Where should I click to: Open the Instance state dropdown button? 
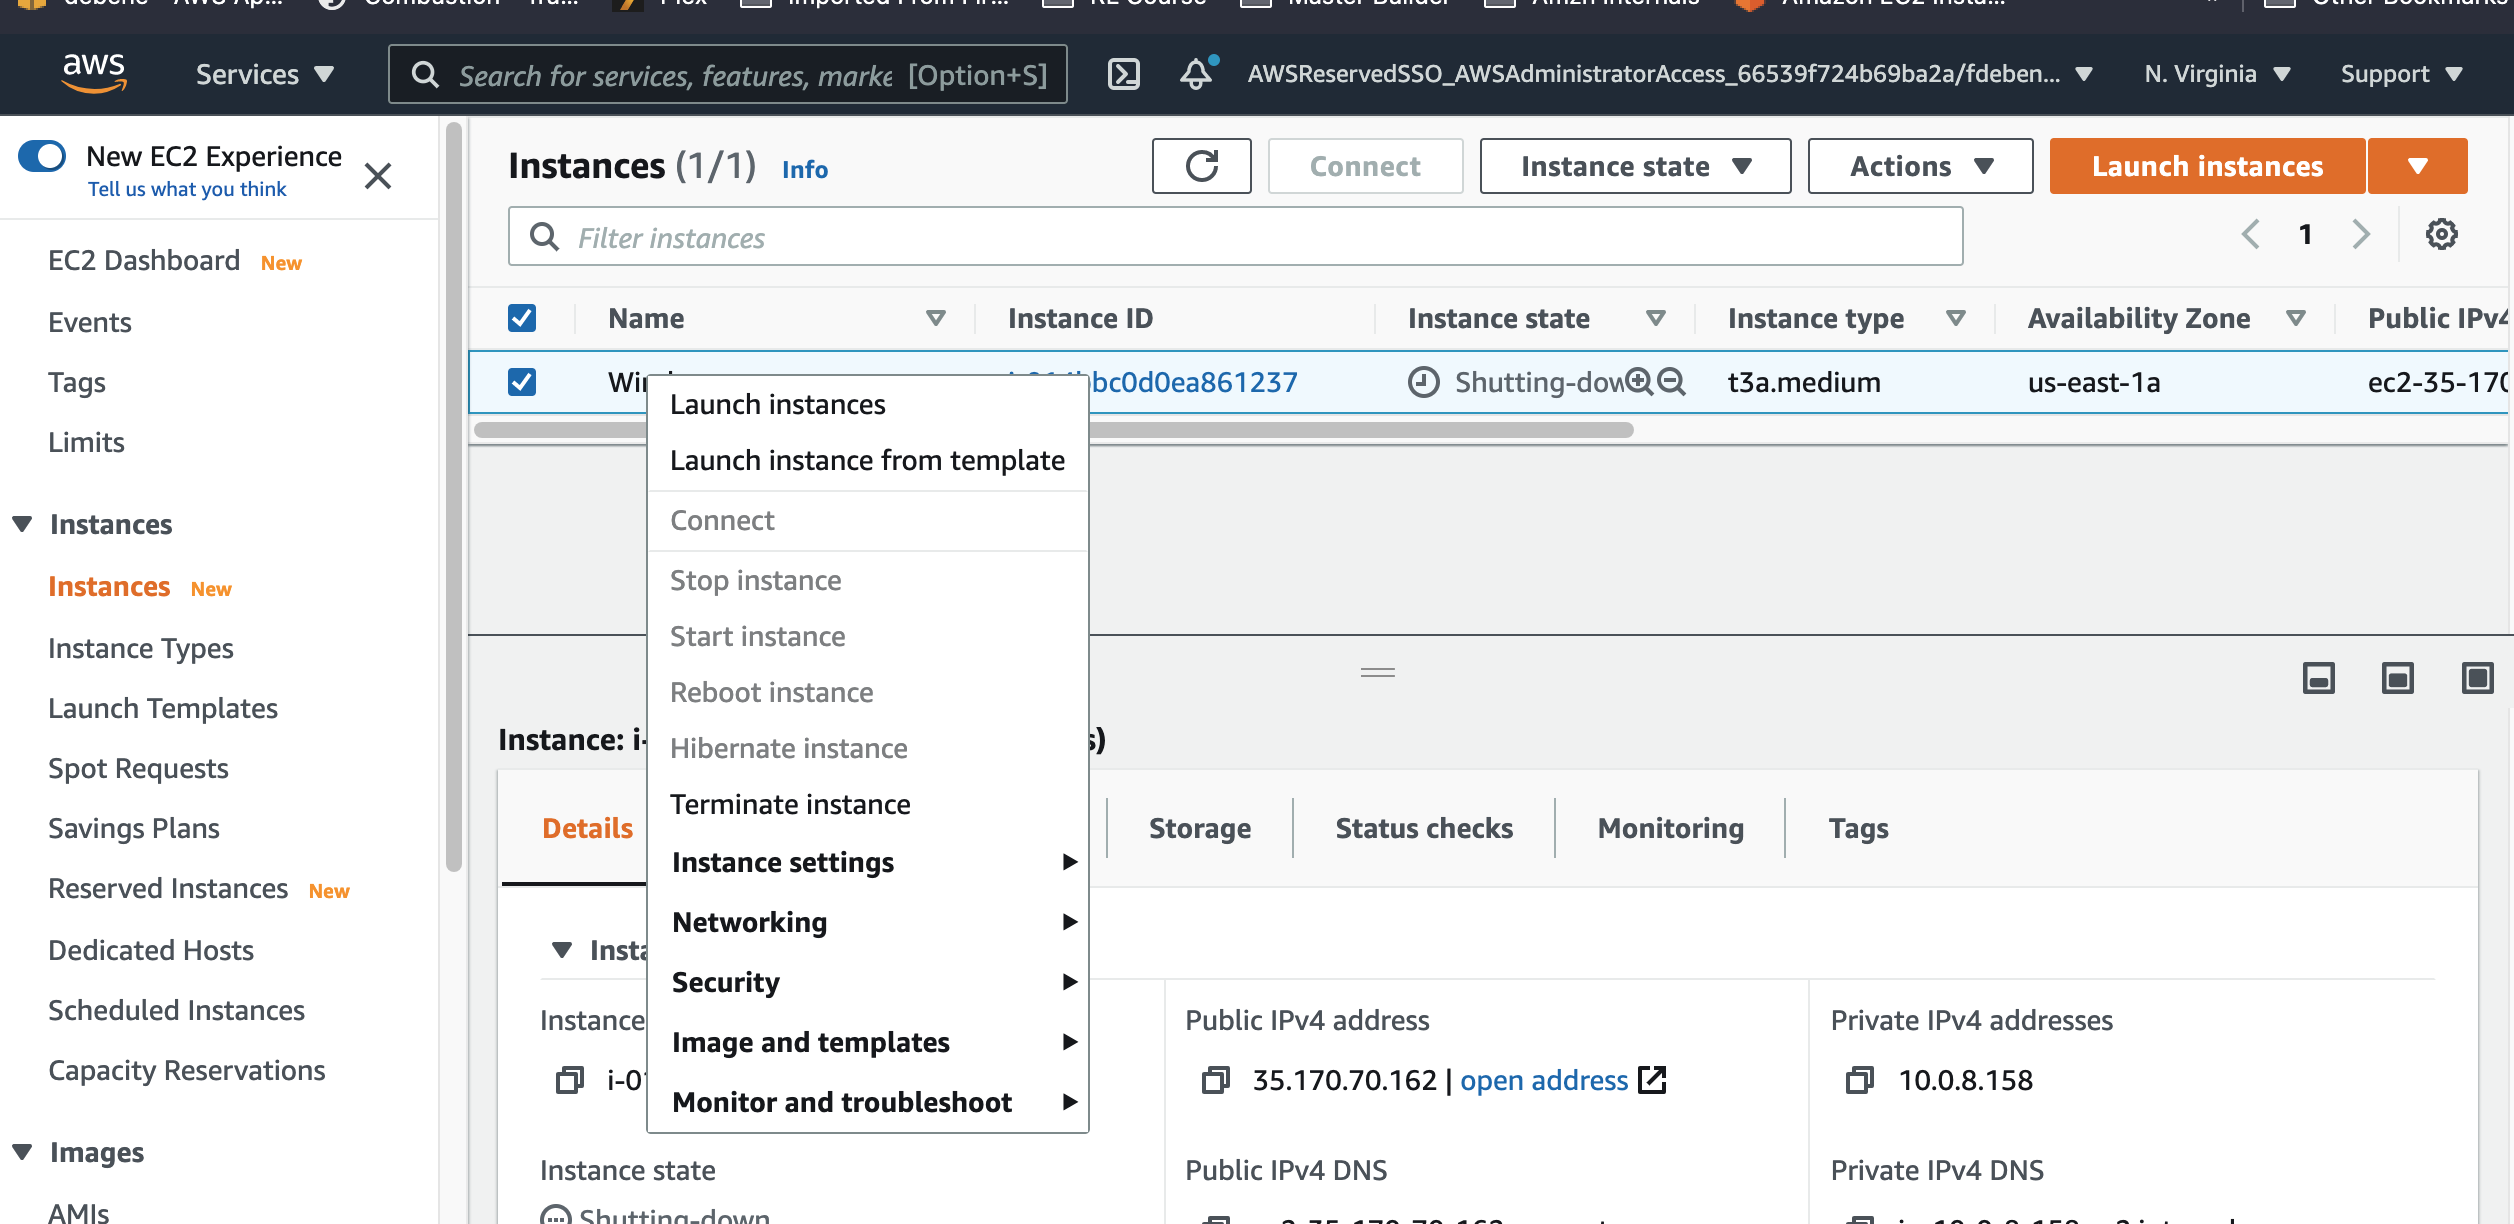point(1635,166)
